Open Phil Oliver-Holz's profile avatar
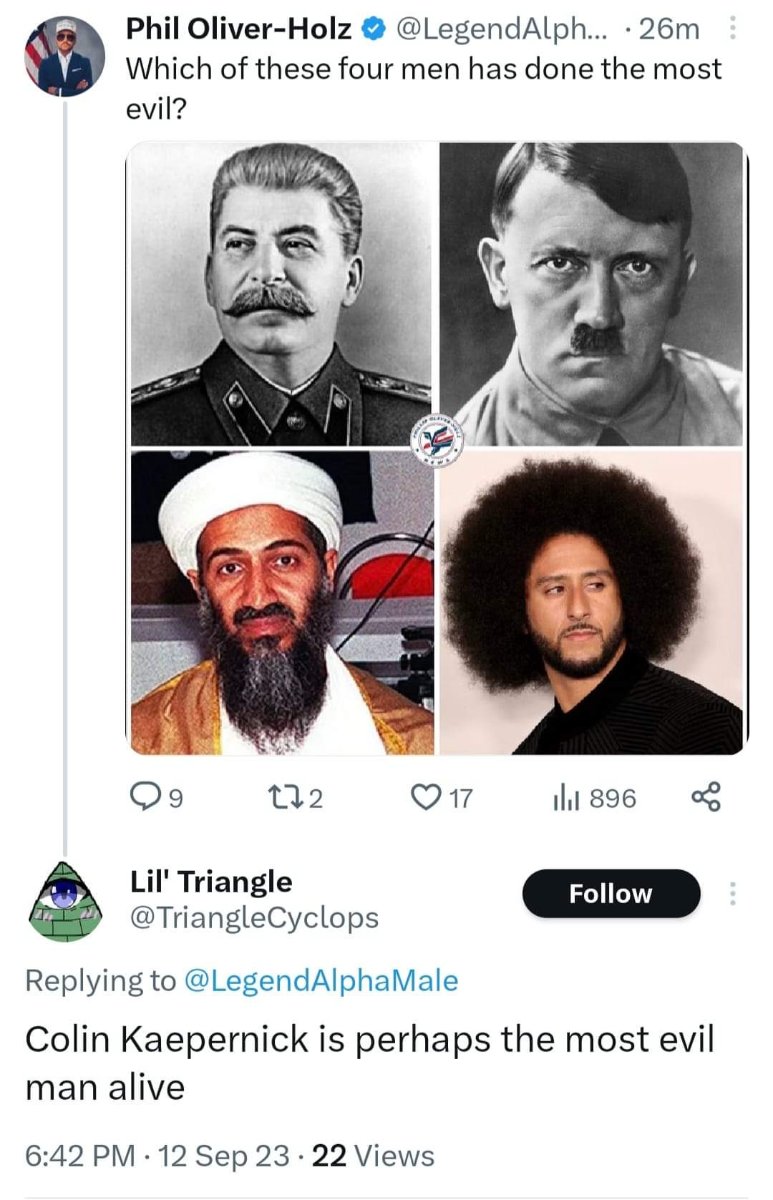The image size is (773, 1200). tap(64, 56)
